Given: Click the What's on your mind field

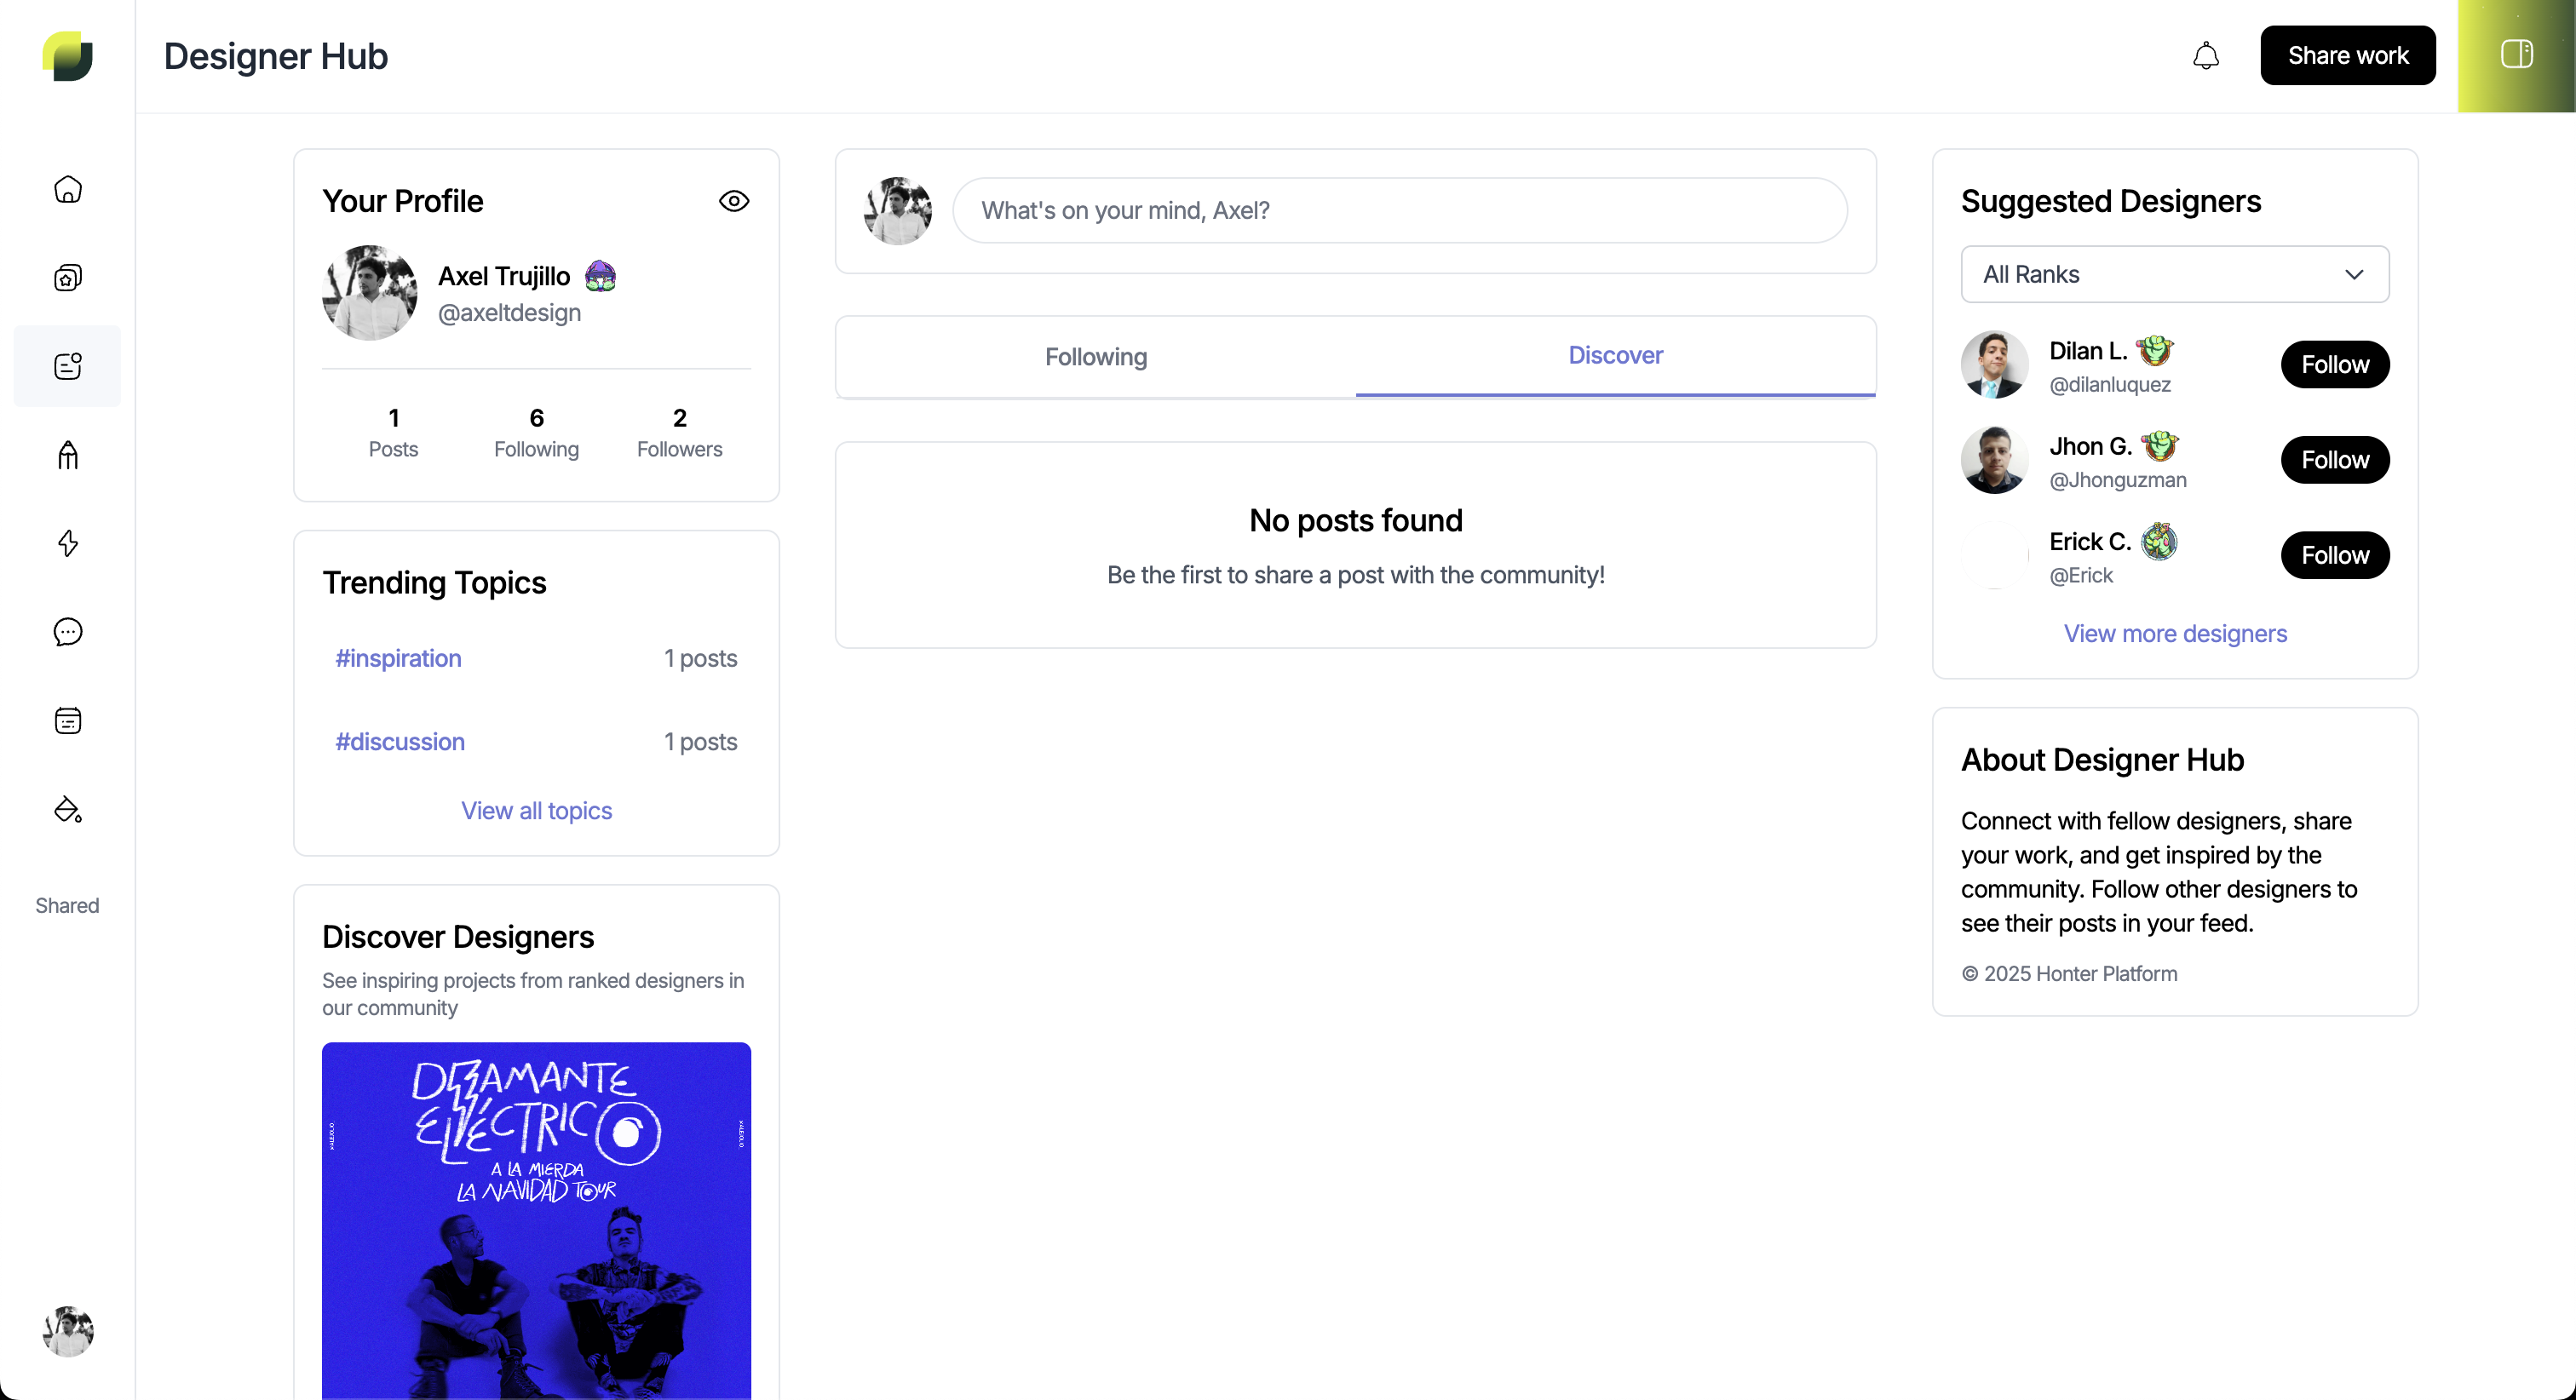Looking at the screenshot, I should pyautogui.click(x=1398, y=210).
